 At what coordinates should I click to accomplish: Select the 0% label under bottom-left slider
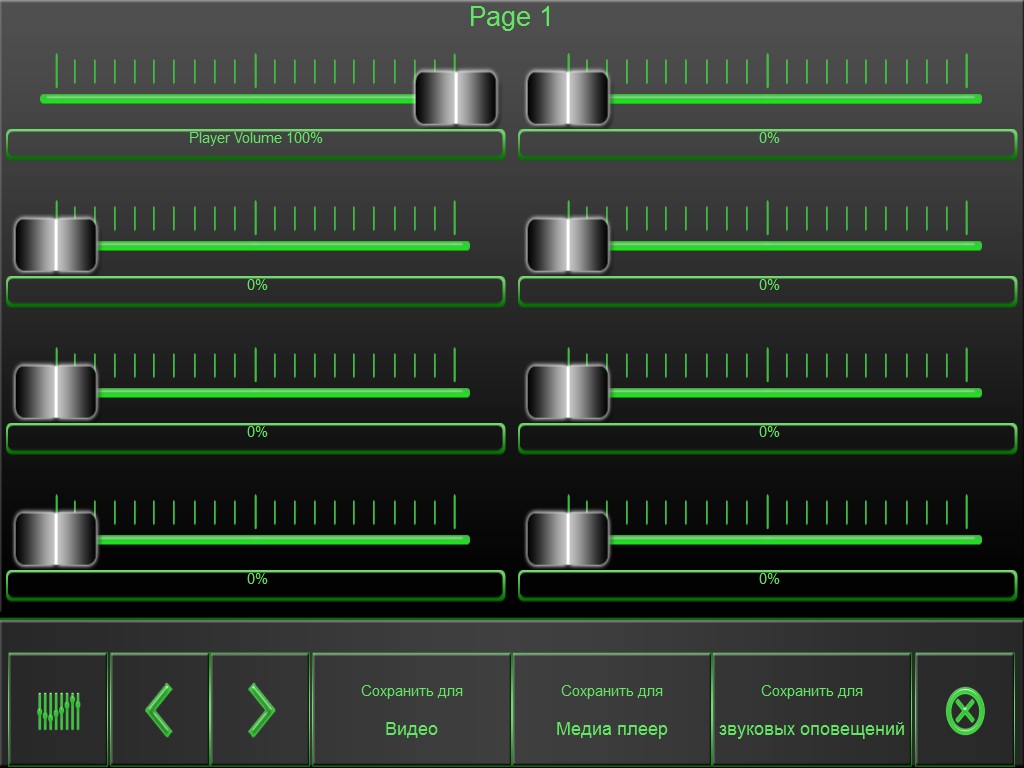(x=256, y=585)
